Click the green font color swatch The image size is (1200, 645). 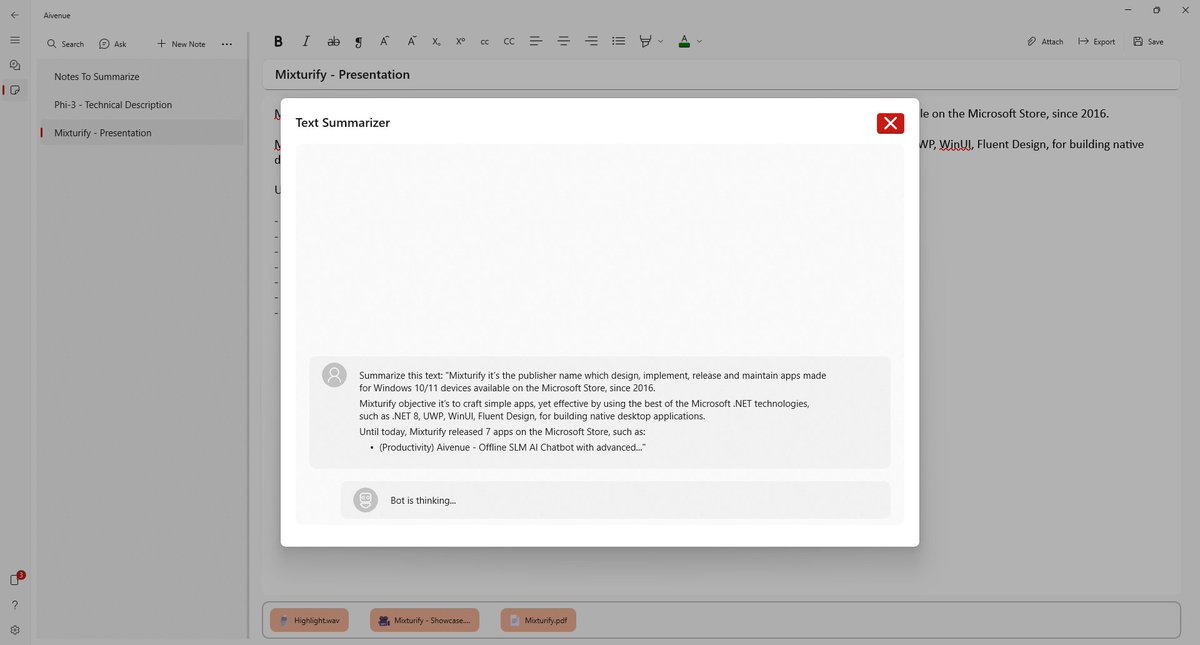coord(684,41)
